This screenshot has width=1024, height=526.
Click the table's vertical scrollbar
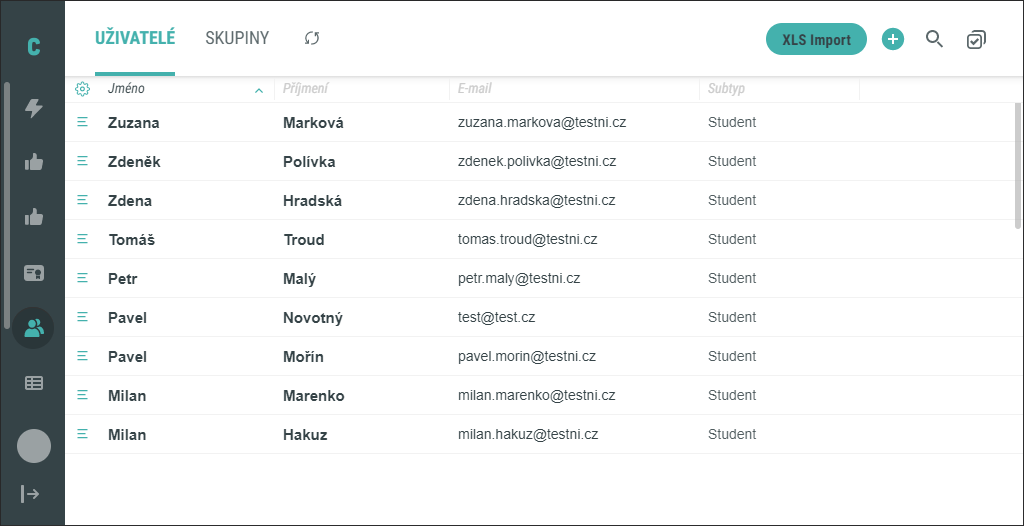pyautogui.click(x=1019, y=165)
